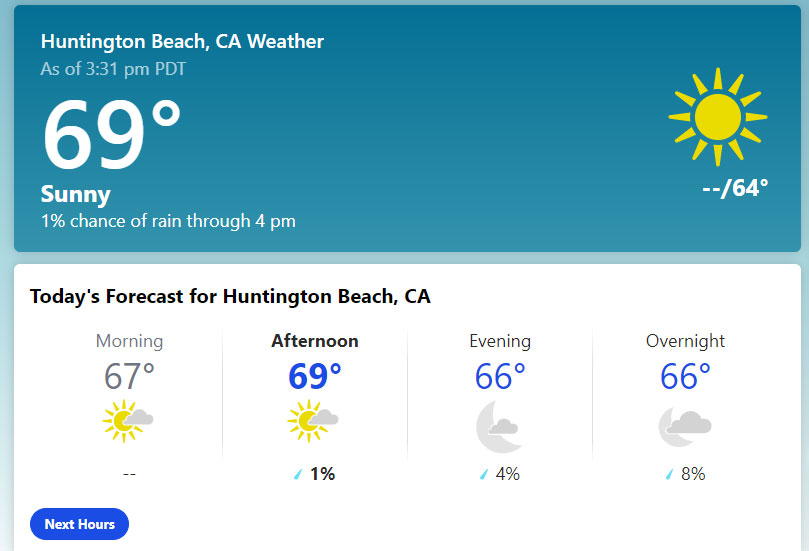The width and height of the screenshot is (809, 551).
Task: Click the Today's Forecast for Huntington Beach heading
Action: pyautogui.click(x=230, y=297)
